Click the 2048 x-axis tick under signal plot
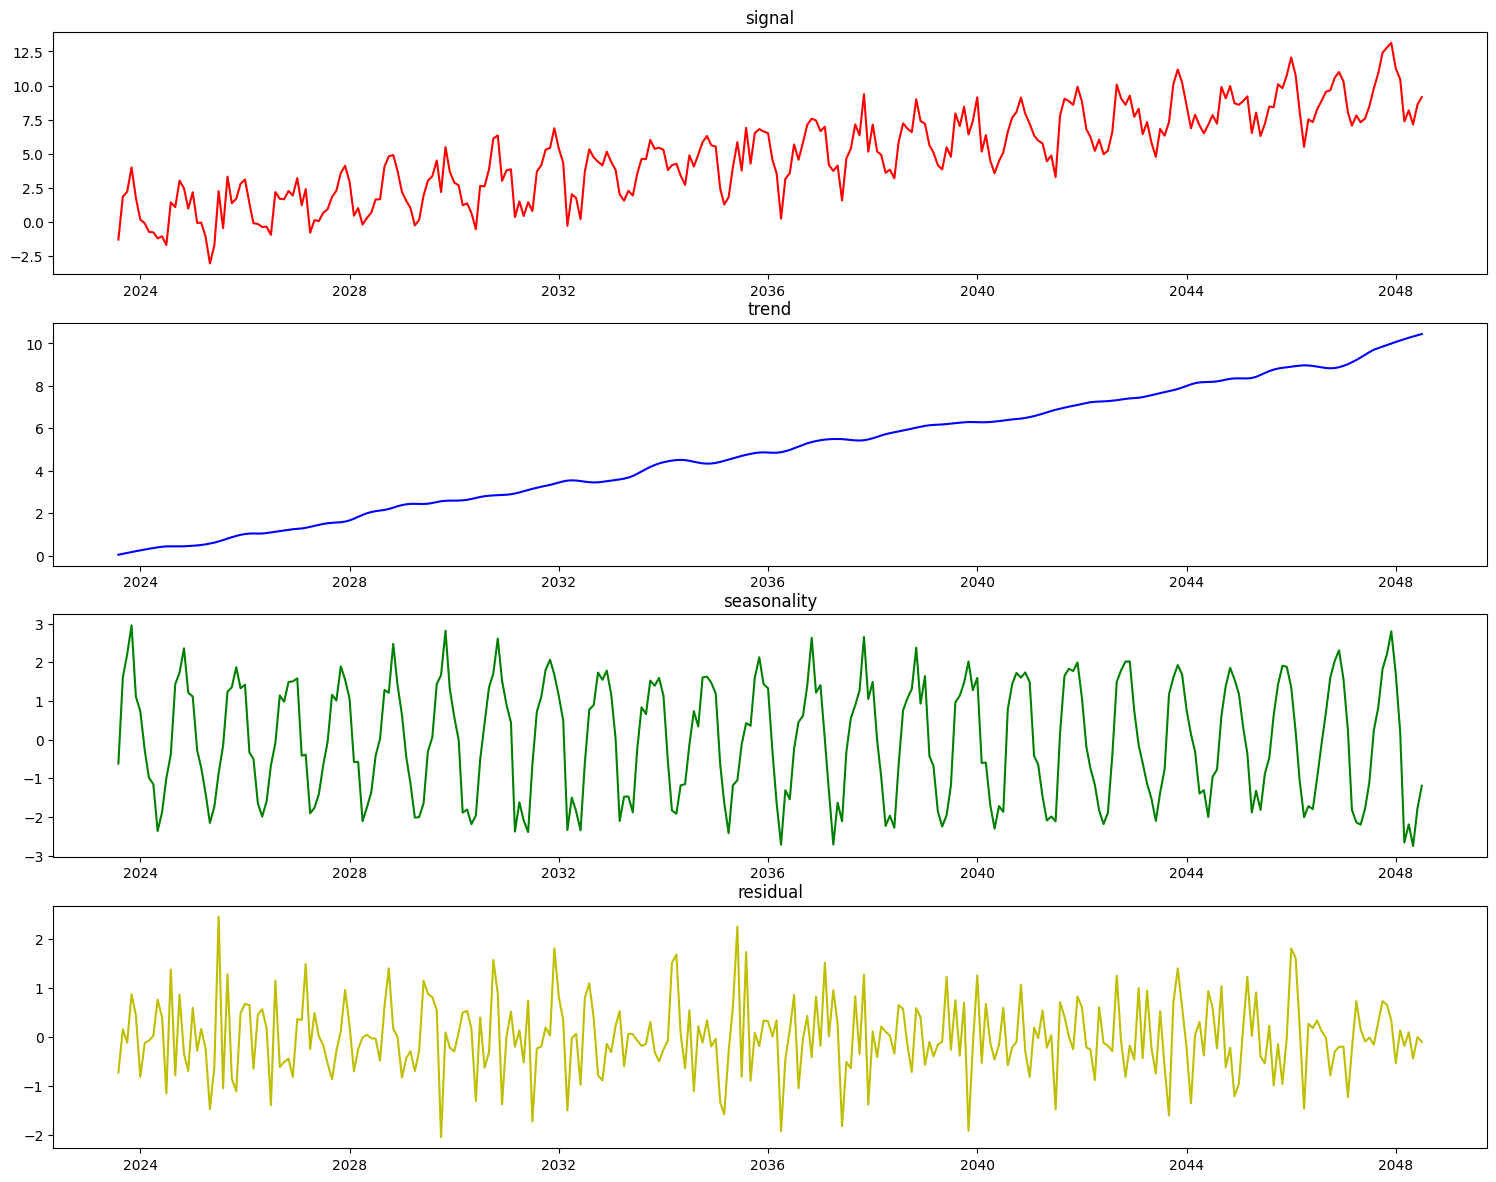Image resolution: width=1496 pixels, height=1182 pixels. click(1395, 291)
